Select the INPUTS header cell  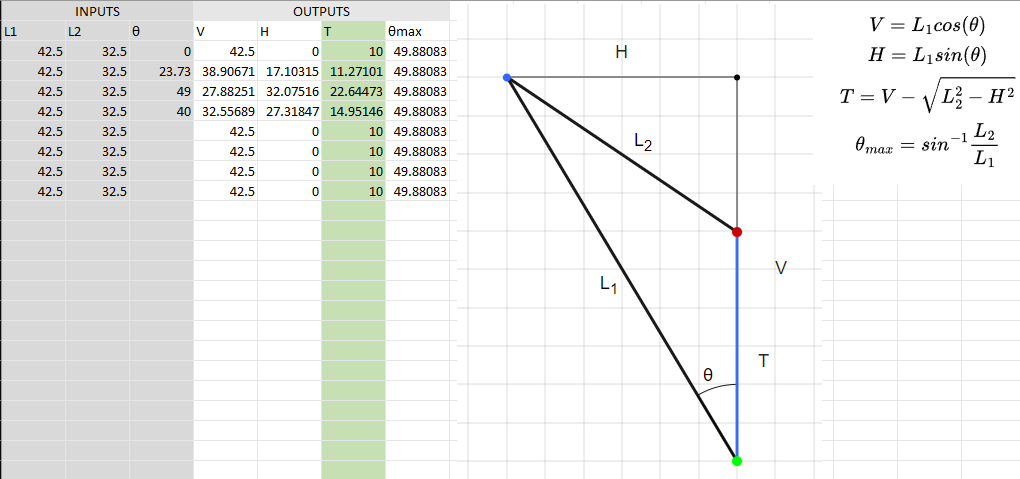[x=96, y=12]
